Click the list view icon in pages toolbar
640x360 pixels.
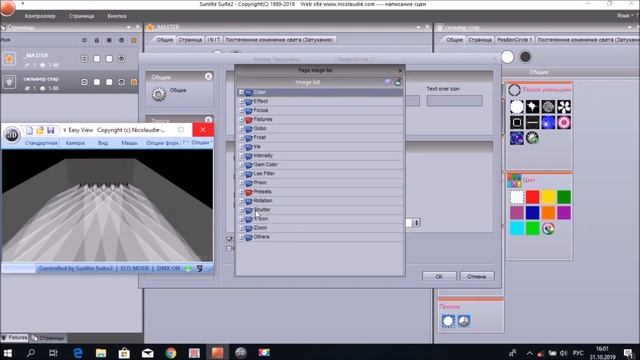(x=84, y=40)
